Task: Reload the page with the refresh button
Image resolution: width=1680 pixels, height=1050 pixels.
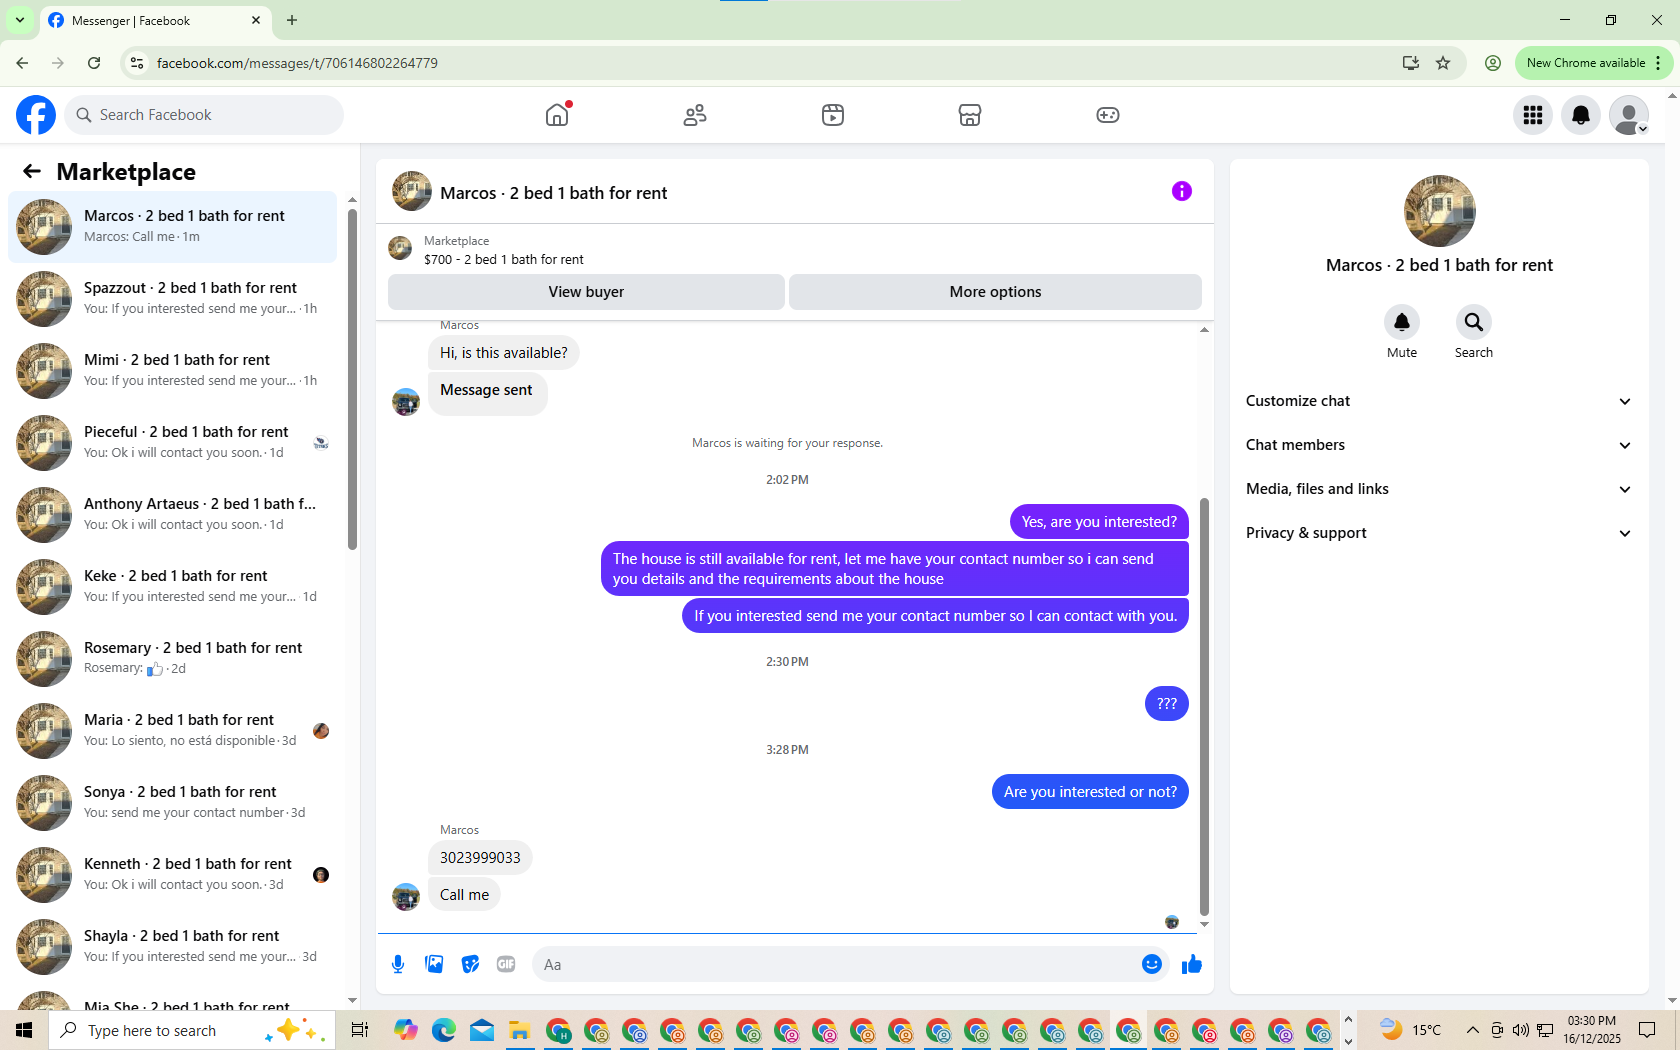Action: pos(94,63)
